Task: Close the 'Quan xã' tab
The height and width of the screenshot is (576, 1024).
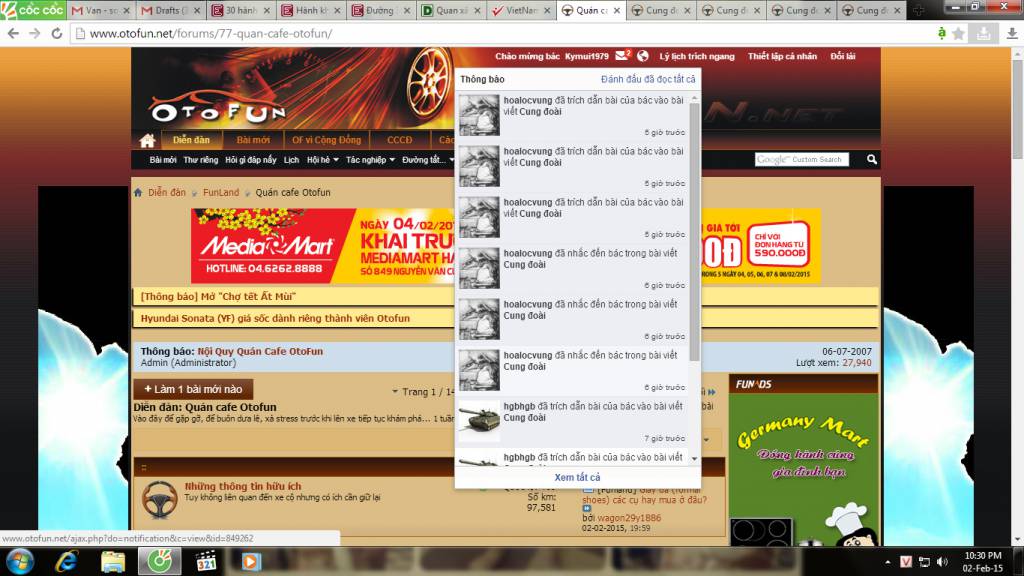Action: 477,10
